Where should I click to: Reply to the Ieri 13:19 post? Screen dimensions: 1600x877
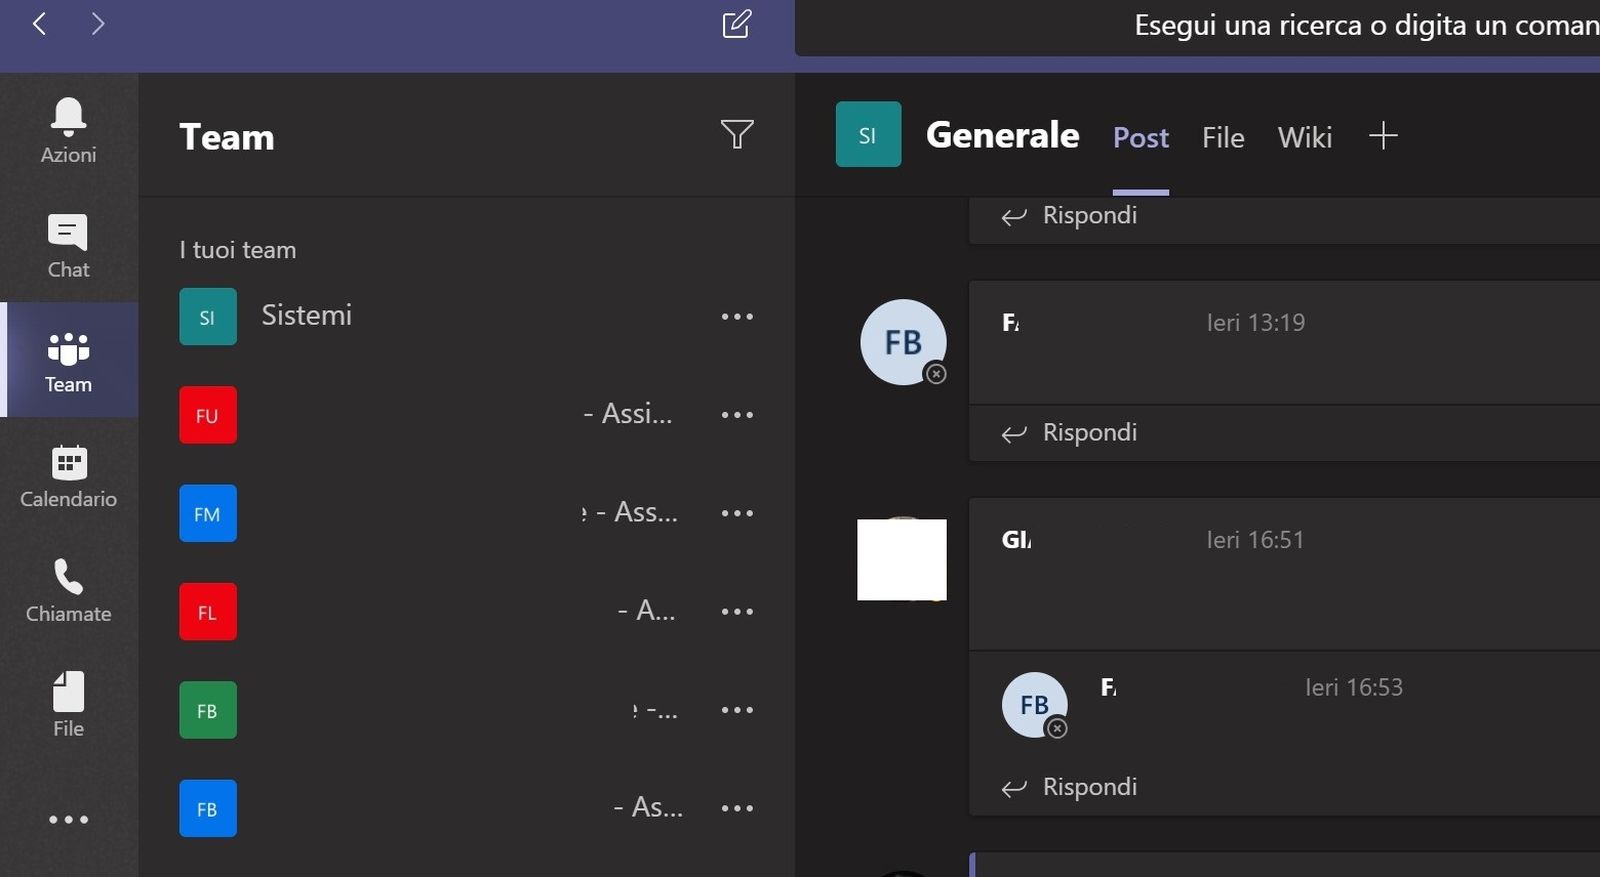coord(1069,432)
